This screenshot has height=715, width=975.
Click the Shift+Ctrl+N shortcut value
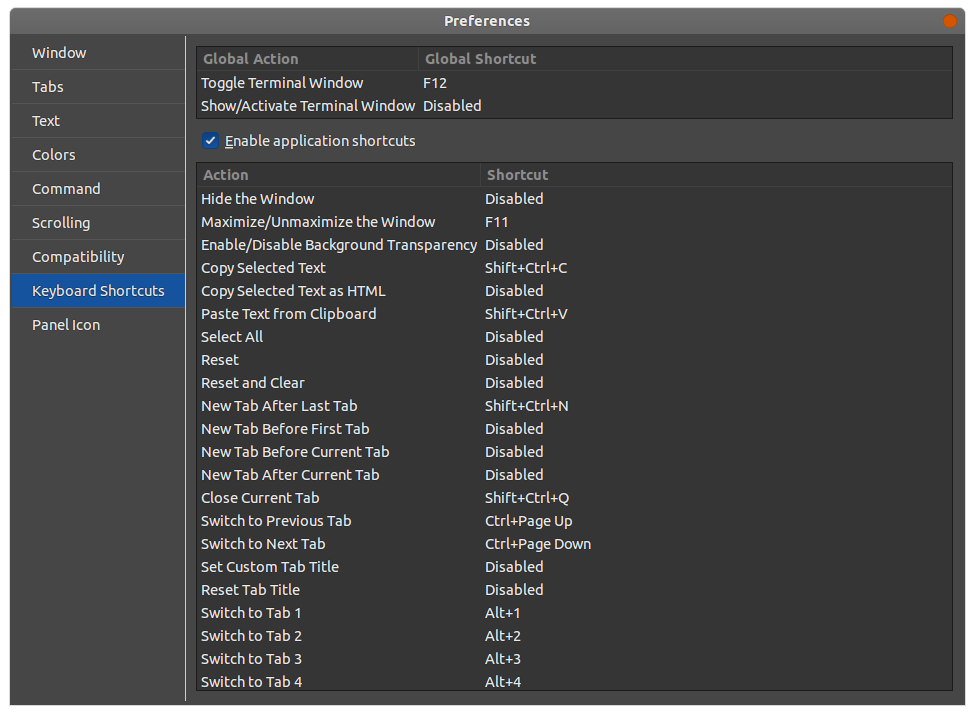coord(527,406)
